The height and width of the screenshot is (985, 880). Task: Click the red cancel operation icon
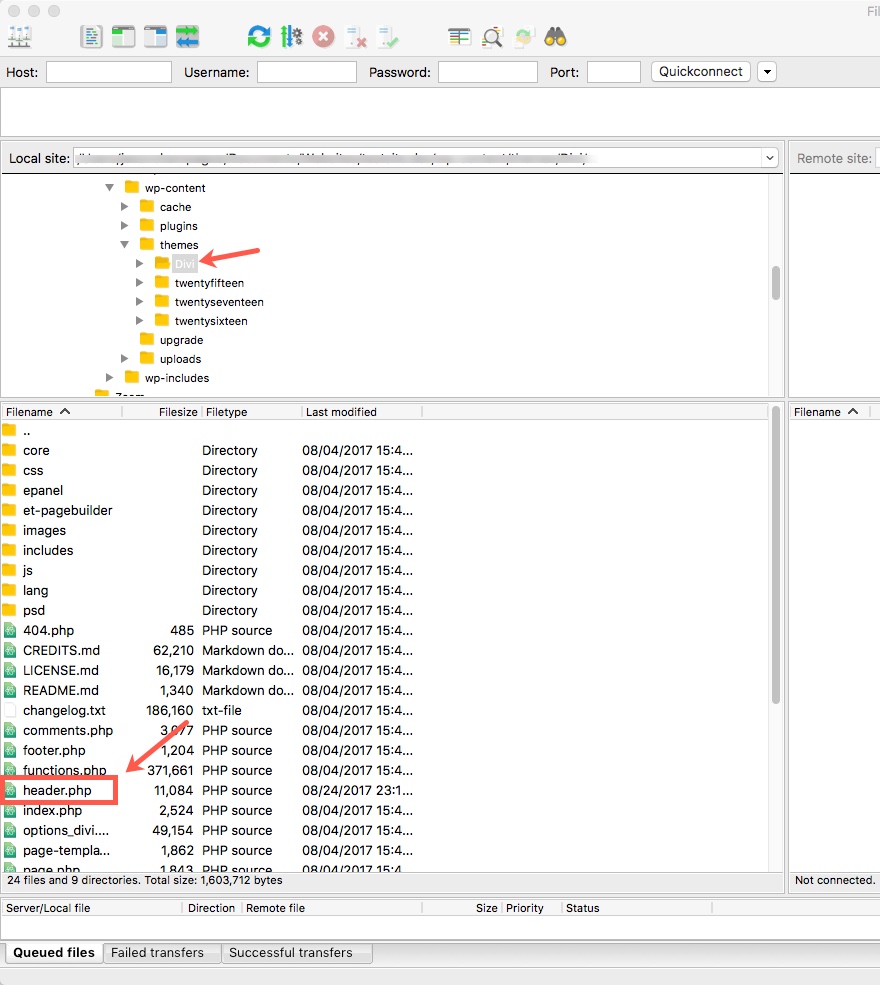323,37
